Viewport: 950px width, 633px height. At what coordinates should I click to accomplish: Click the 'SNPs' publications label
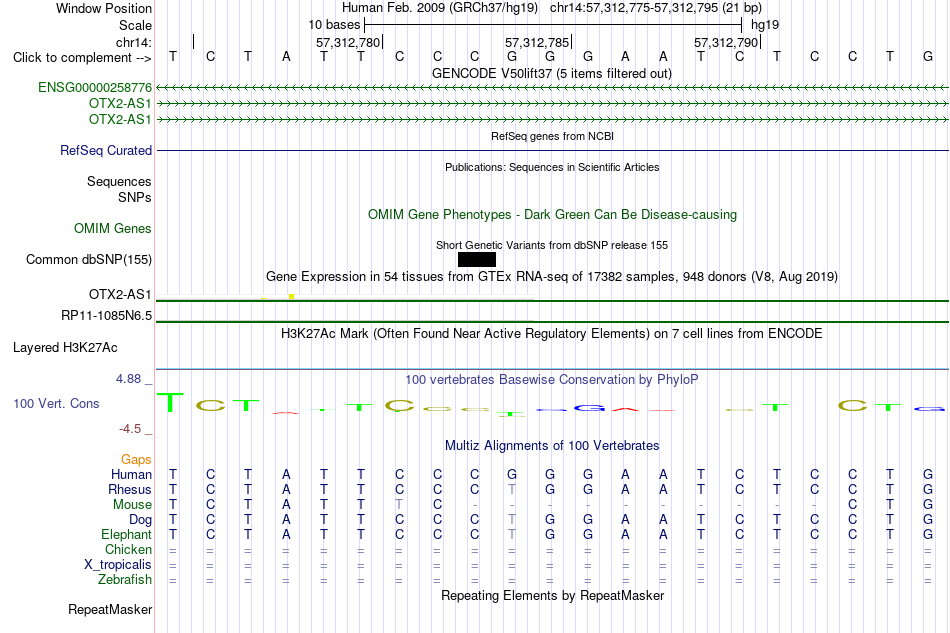coord(135,197)
